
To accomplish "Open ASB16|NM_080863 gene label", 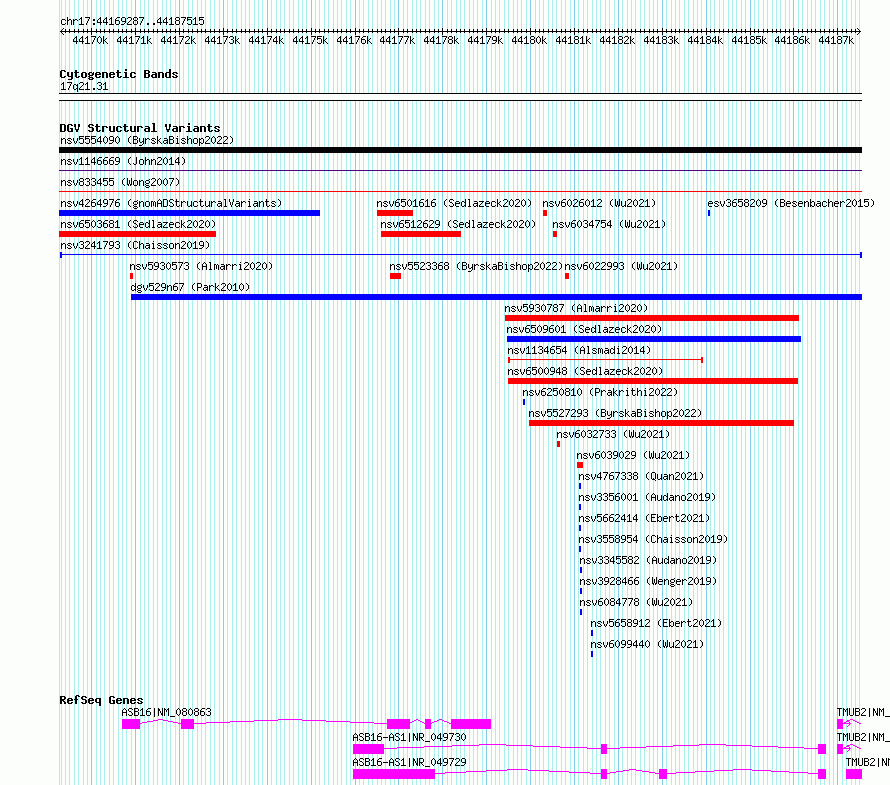I will tap(166, 712).
